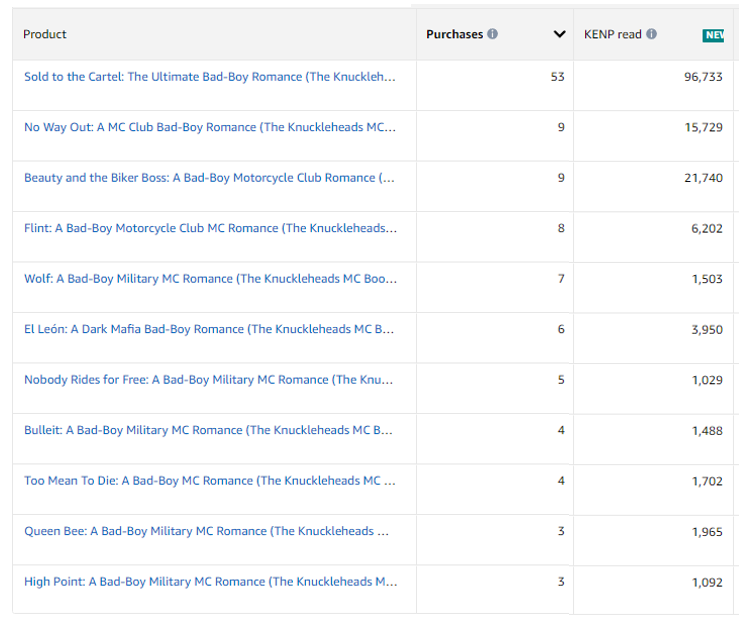The image size is (745, 628).
Task: Open No Way Out book link
Action: (x=210, y=127)
